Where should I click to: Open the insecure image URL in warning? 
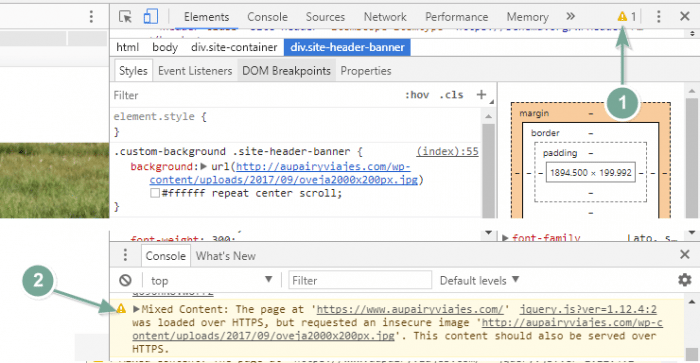(x=397, y=329)
